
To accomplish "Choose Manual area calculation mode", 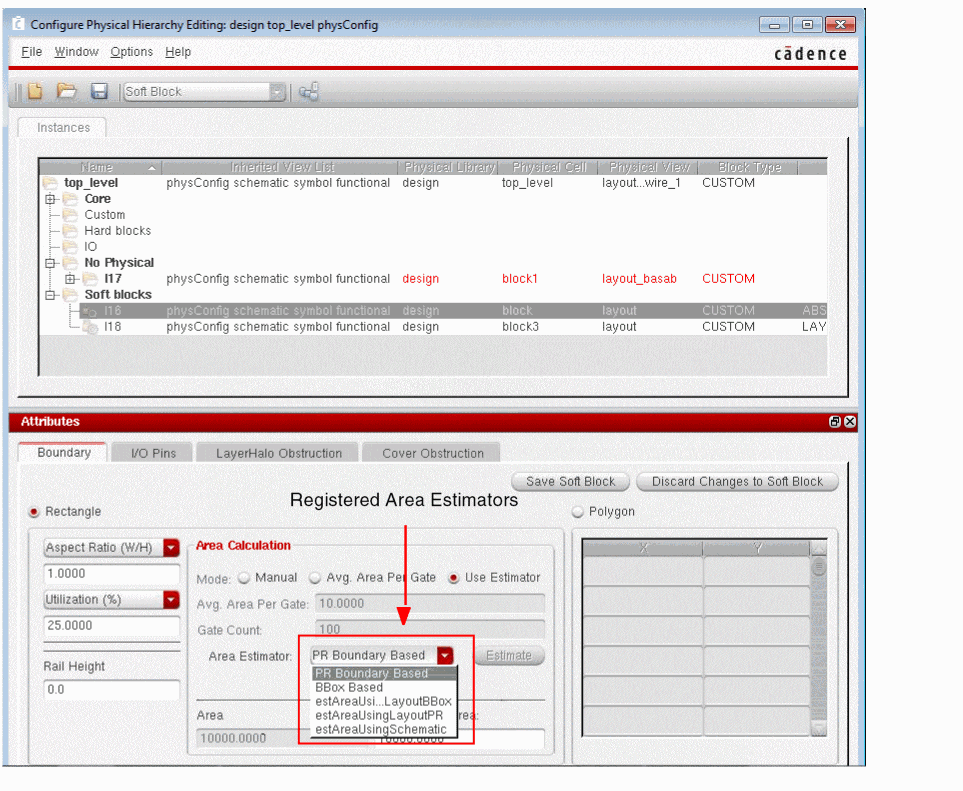I will pos(243,578).
